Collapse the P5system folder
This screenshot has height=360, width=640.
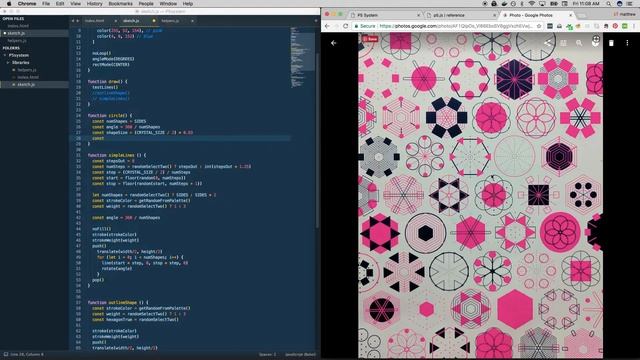pos(5,55)
